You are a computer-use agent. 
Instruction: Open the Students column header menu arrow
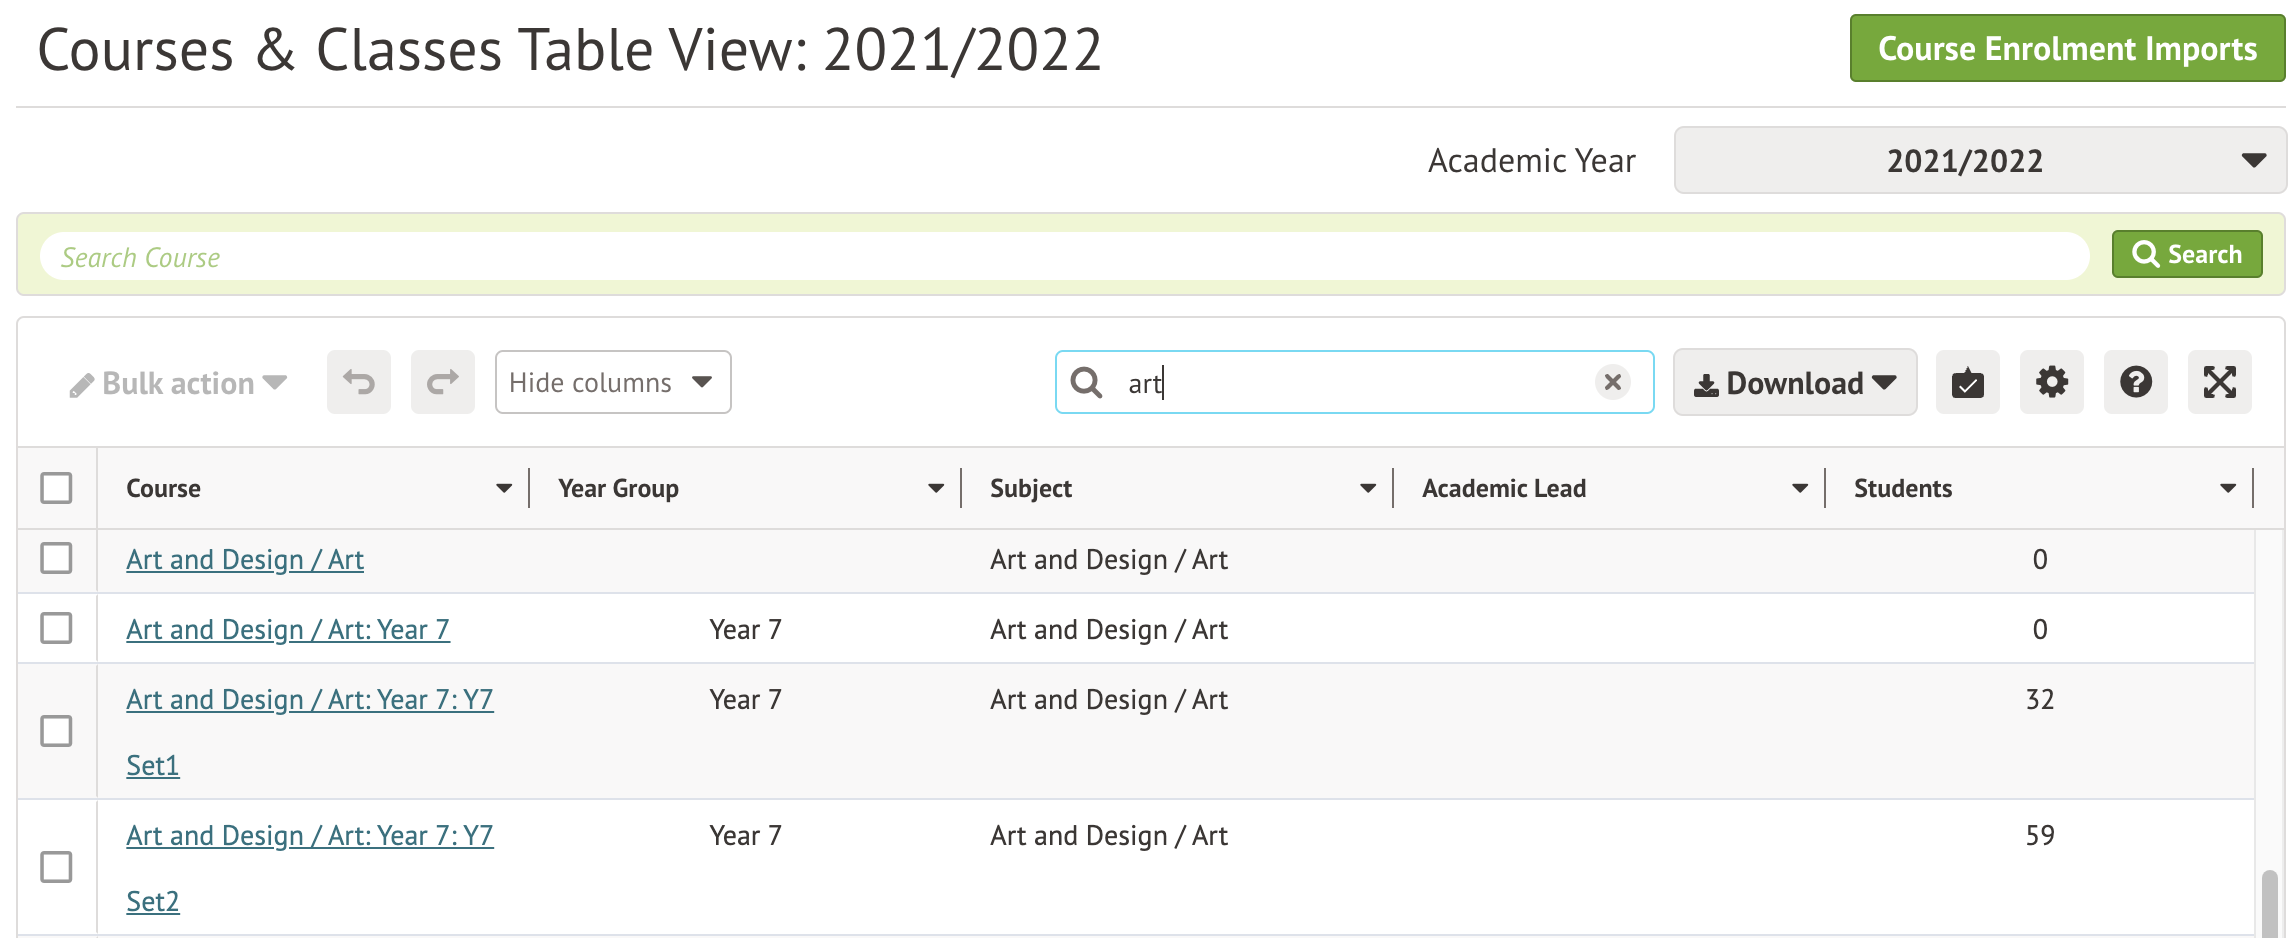pyautogui.click(x=2227, y=488)
